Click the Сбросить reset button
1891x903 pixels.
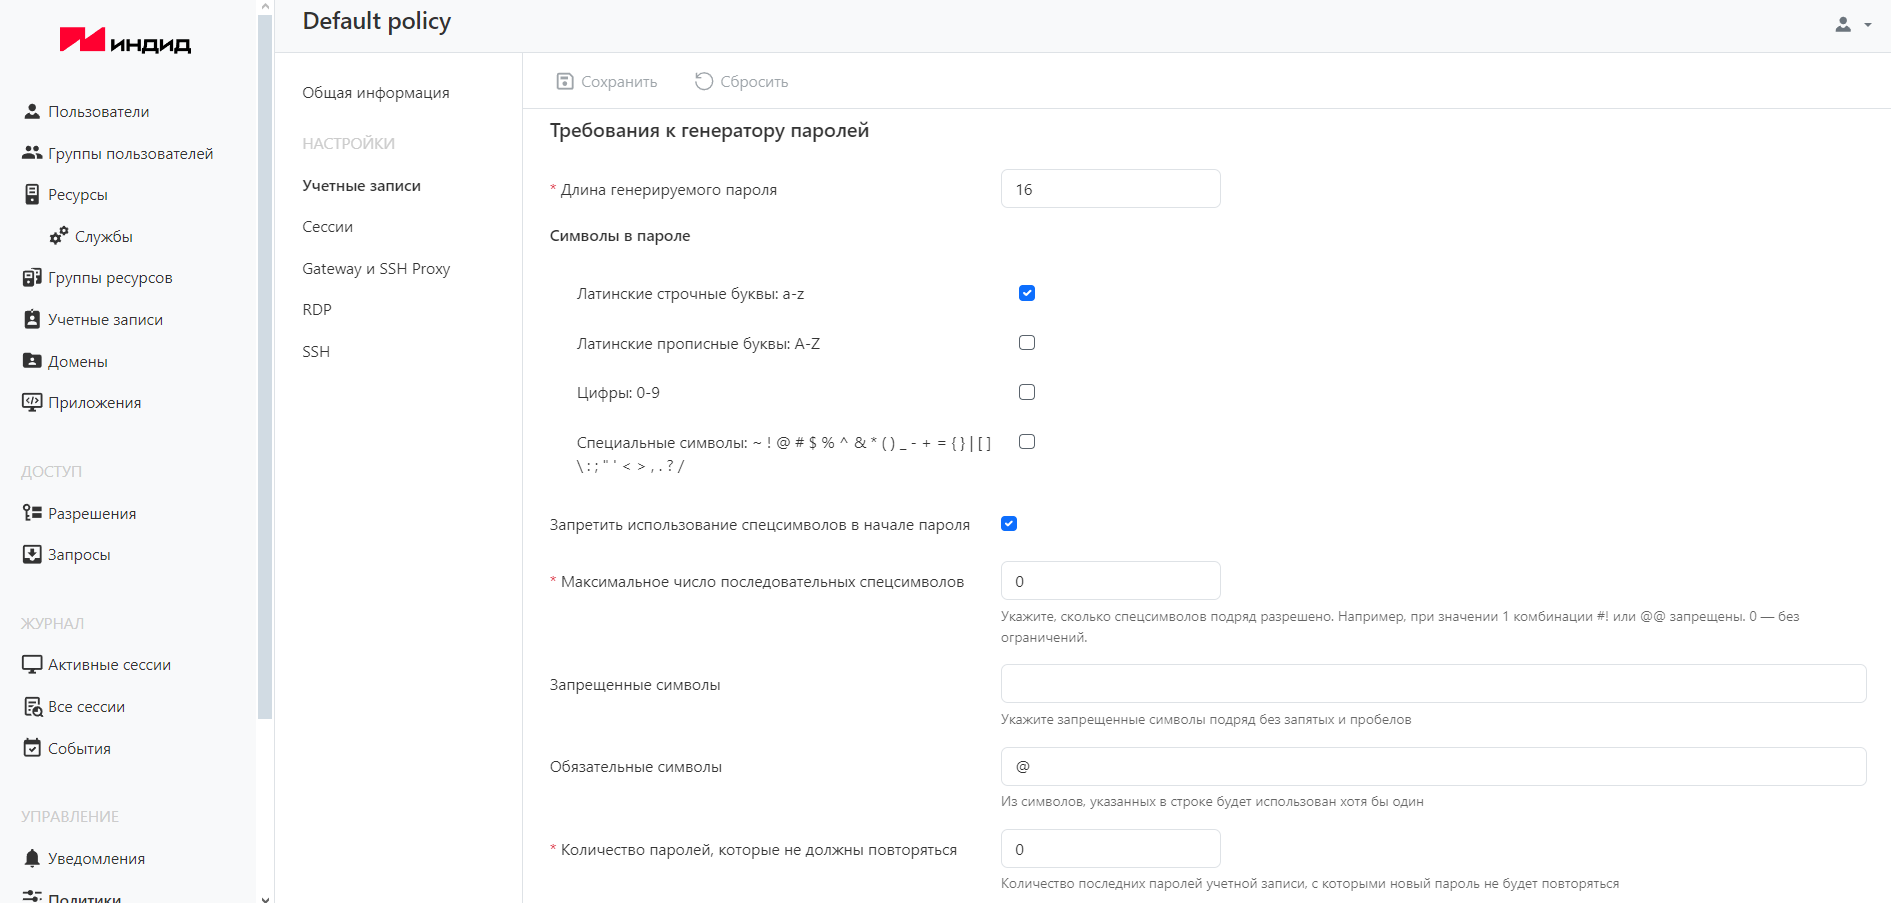point(742,81)
